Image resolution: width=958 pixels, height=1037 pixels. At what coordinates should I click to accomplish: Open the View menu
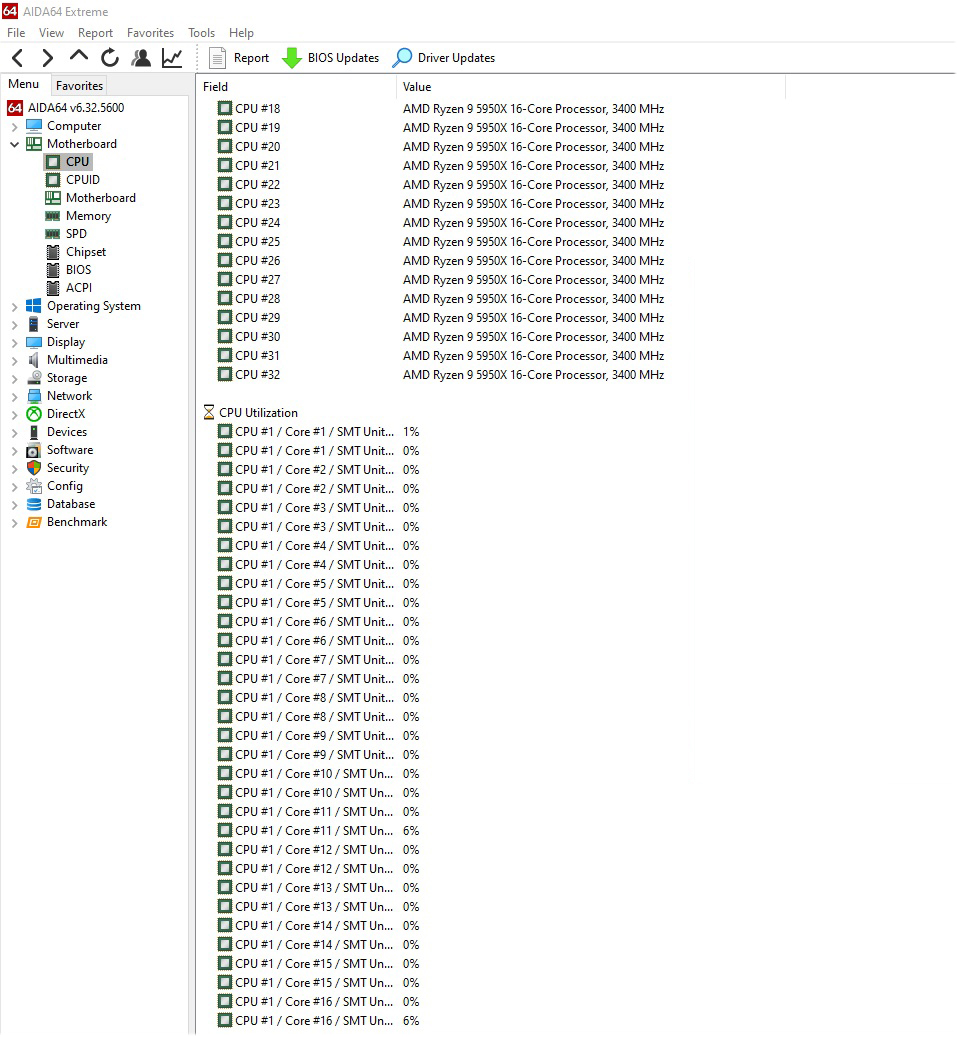[51, 32]
